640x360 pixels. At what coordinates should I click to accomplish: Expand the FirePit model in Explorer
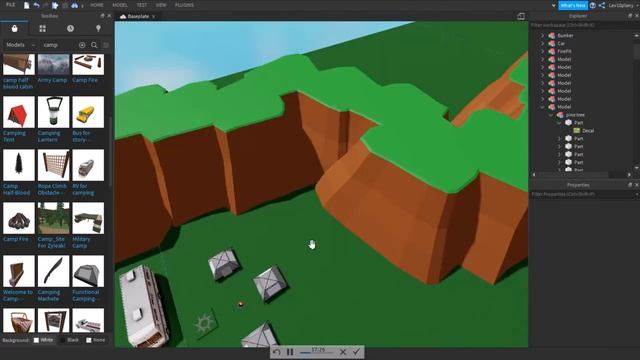click(x=542, y=51)
